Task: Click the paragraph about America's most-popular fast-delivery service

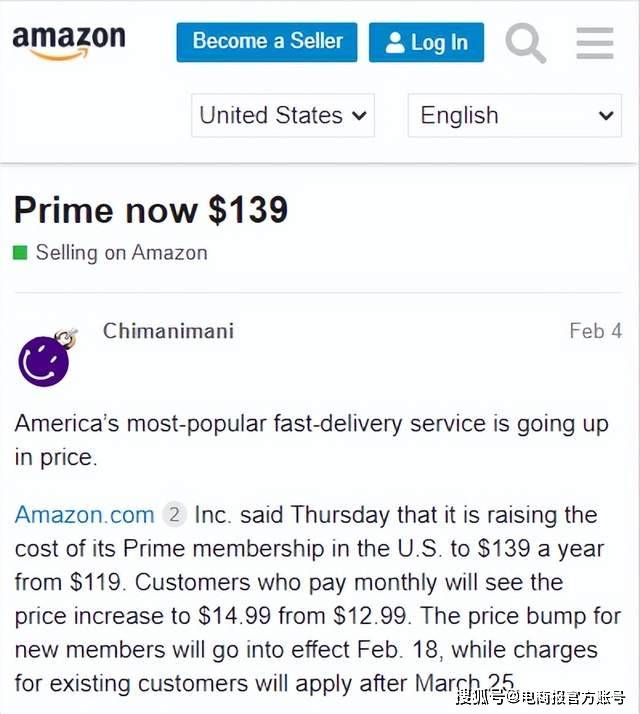Action: (311, 440)
